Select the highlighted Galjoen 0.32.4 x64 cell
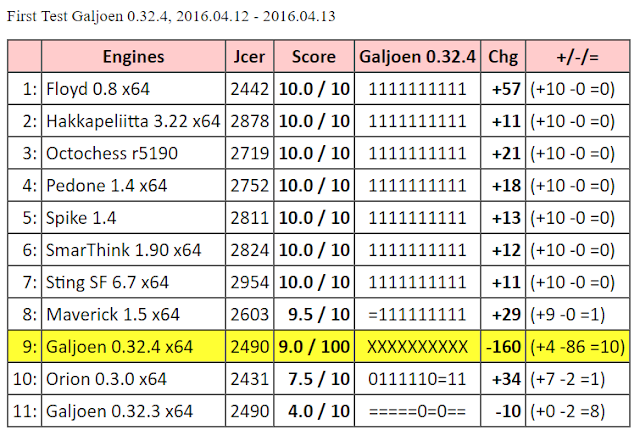 [133, 347]
